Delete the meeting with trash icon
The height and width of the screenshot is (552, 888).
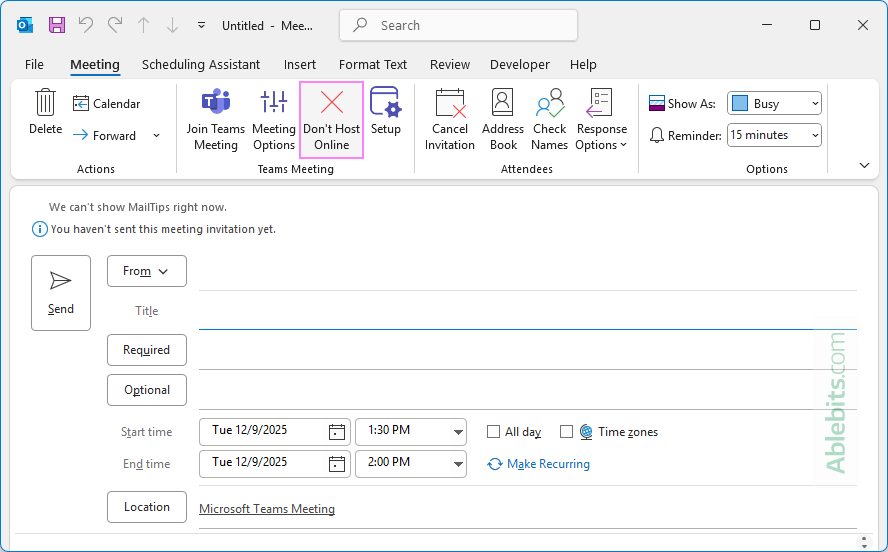pyautogui.click(x=45, y=112)
